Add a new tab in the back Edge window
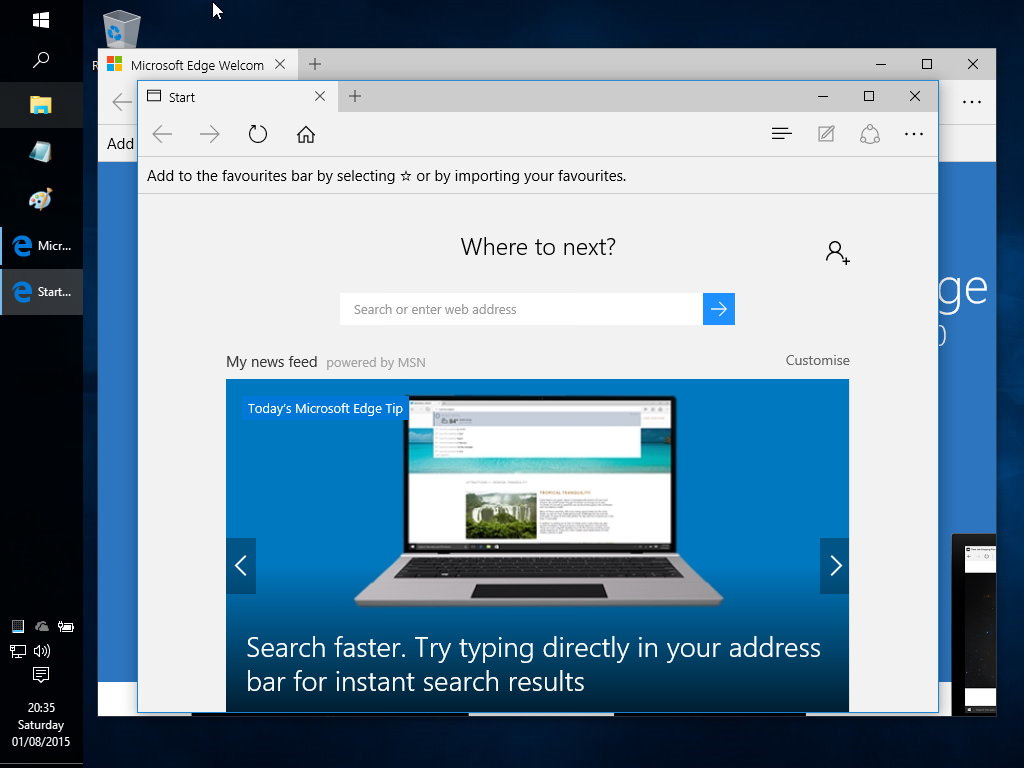 point(315,64)
